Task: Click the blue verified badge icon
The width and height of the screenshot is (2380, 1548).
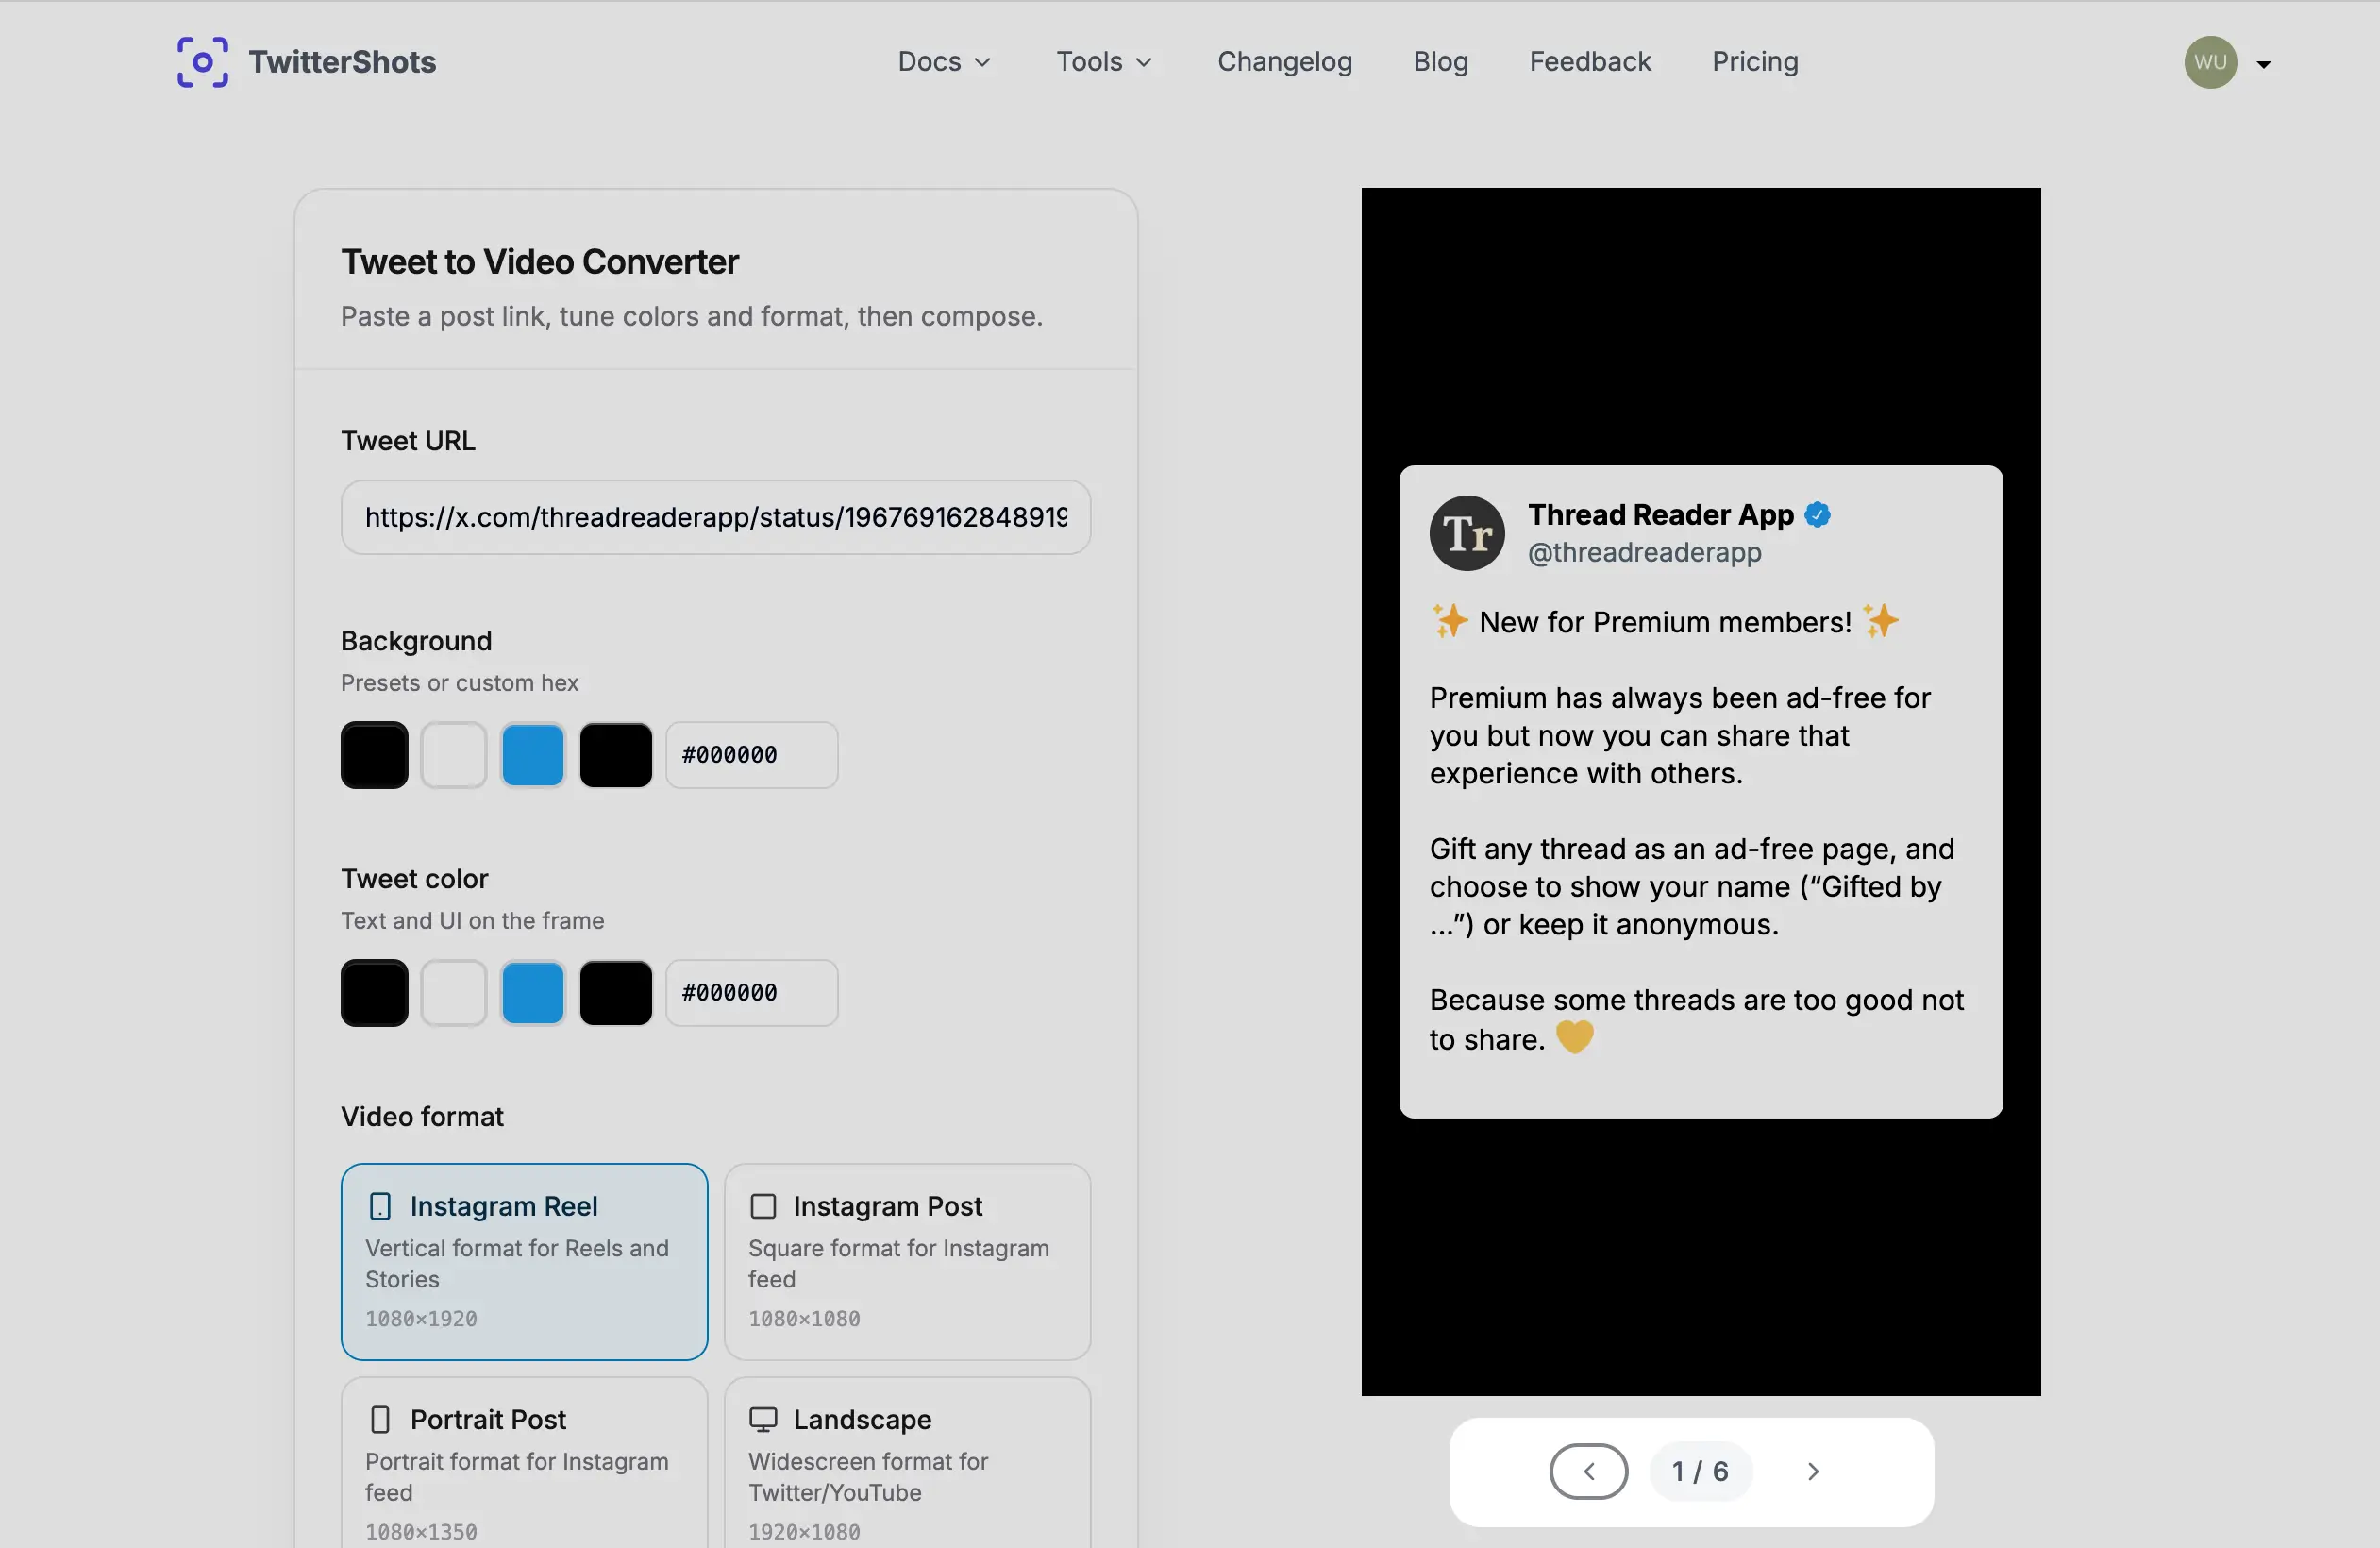Action: (1817, 515)
